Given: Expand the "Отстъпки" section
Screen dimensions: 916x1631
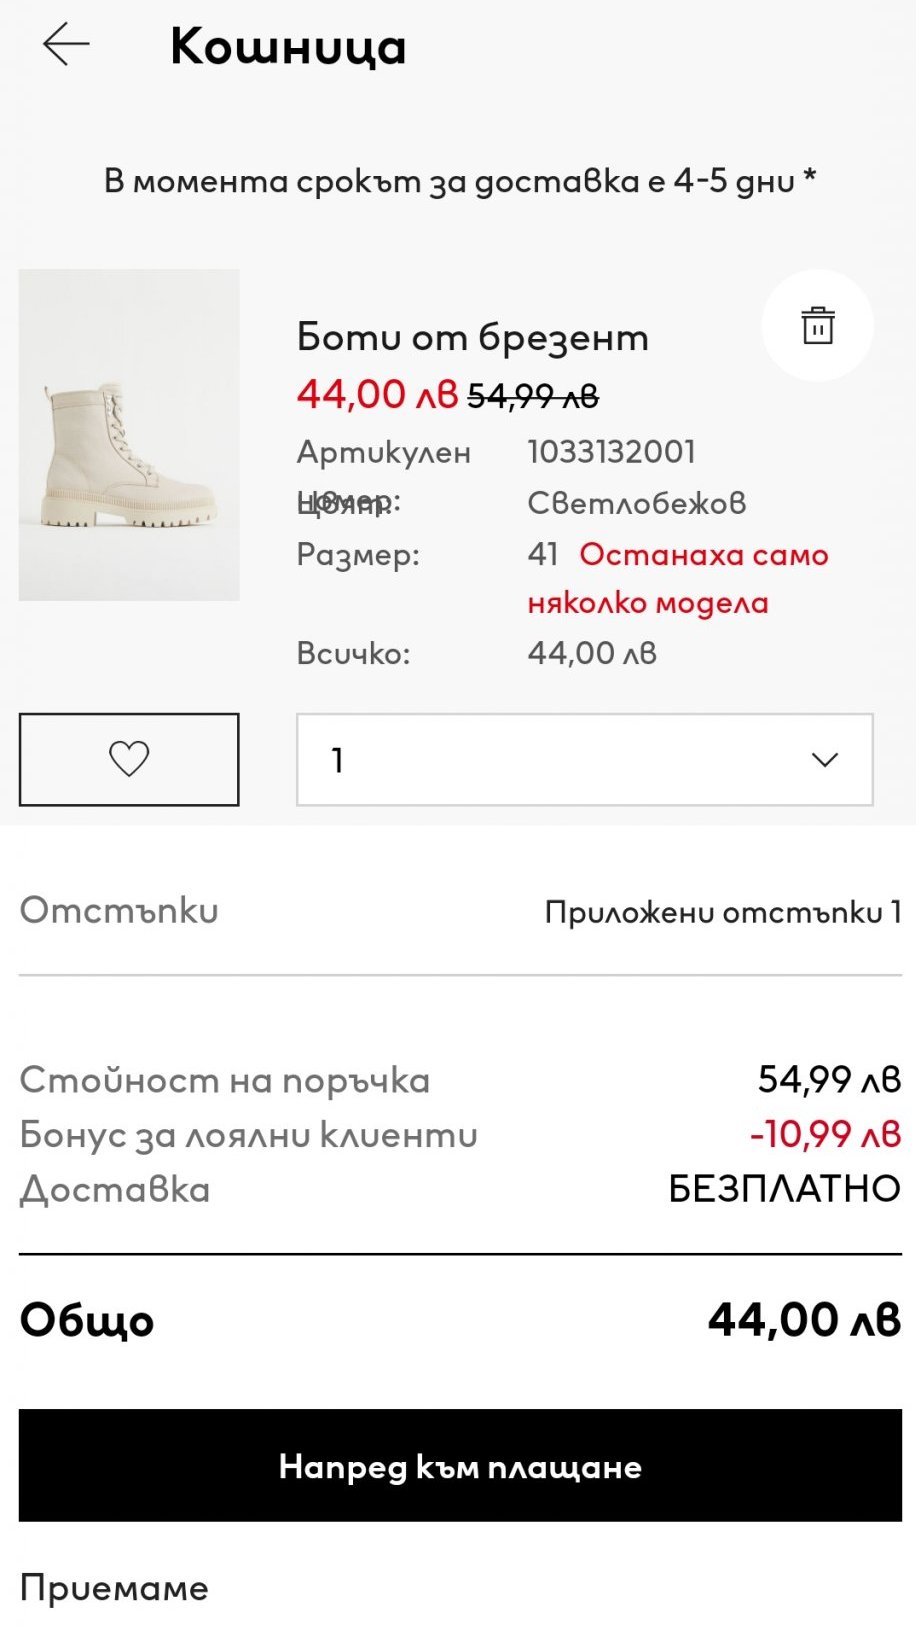Looking at the screenshot, I should pos(119,910).
